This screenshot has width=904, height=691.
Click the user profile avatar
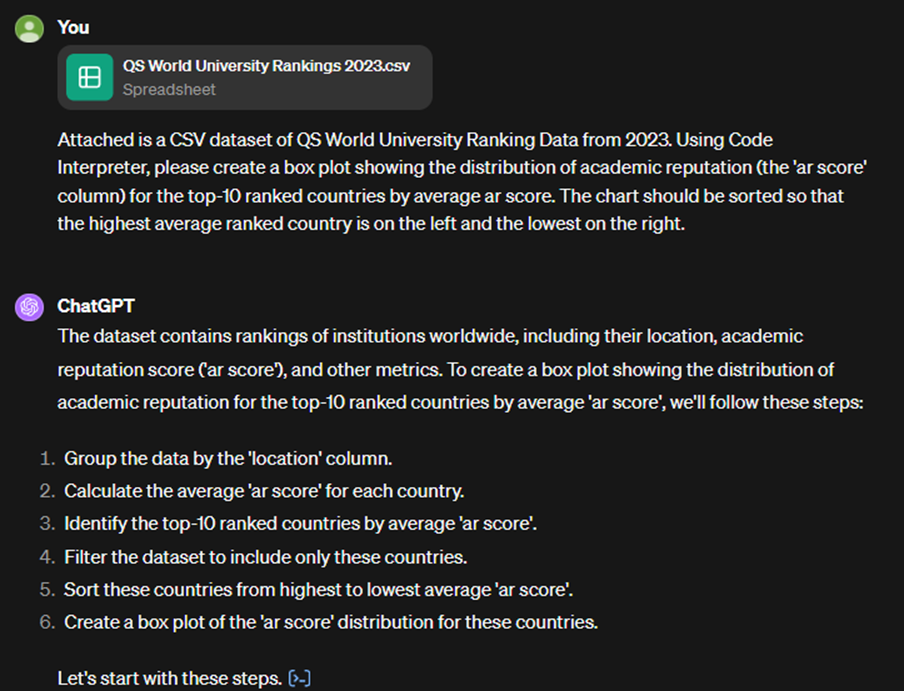(x=29, y=28)
